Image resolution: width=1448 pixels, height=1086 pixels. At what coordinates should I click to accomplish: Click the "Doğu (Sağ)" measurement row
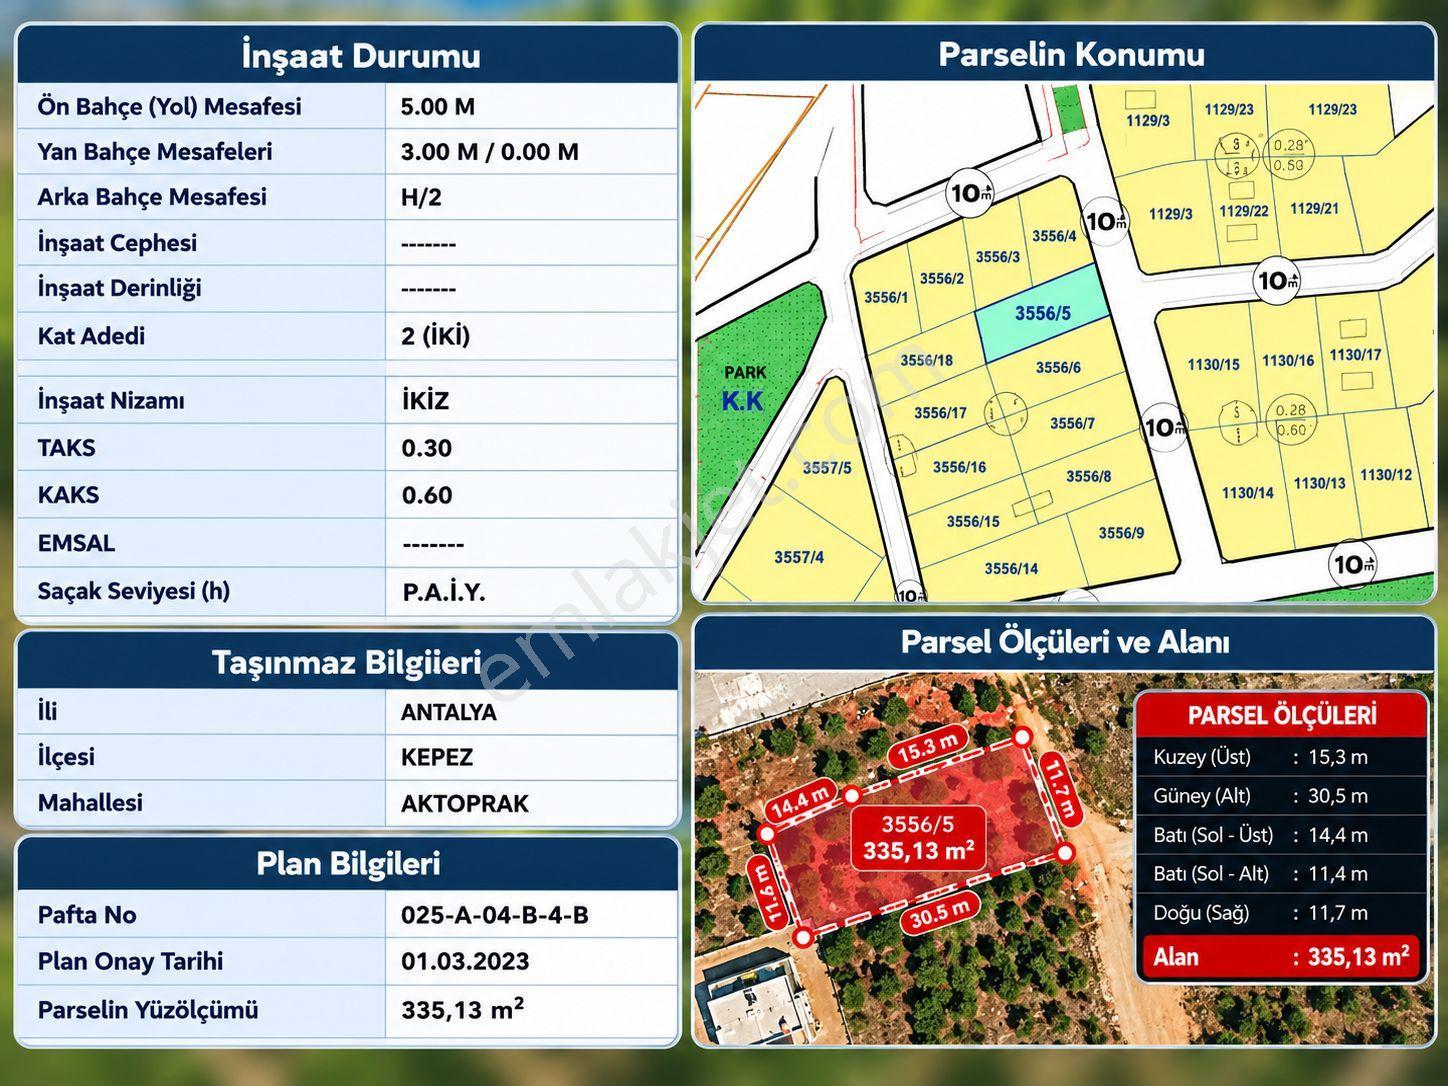point(1282,913)
